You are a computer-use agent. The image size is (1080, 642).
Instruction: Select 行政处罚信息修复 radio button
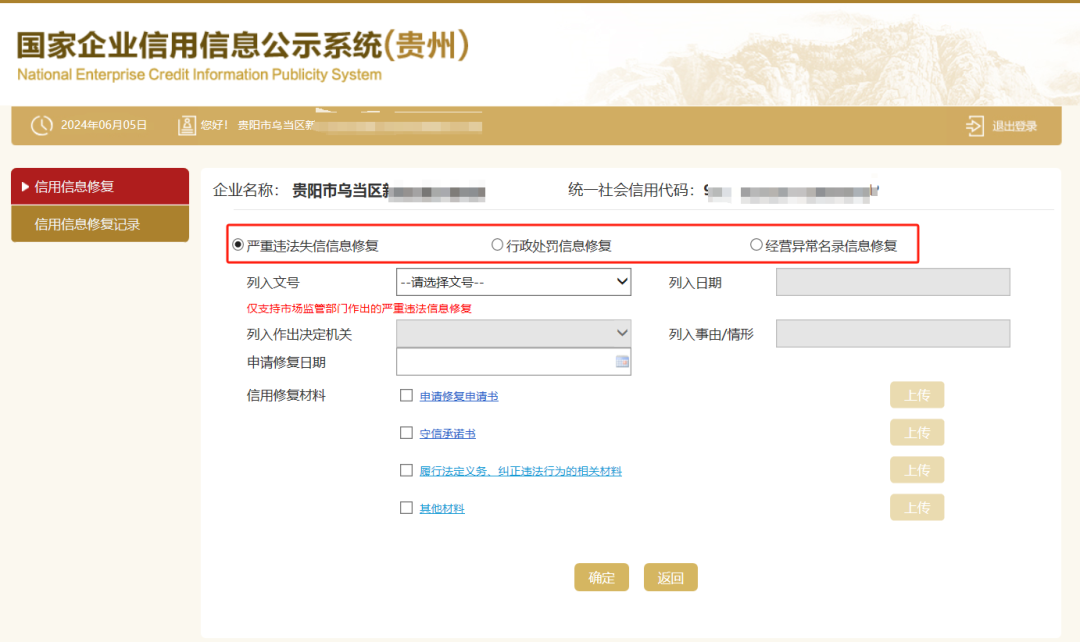coord(497,245)
